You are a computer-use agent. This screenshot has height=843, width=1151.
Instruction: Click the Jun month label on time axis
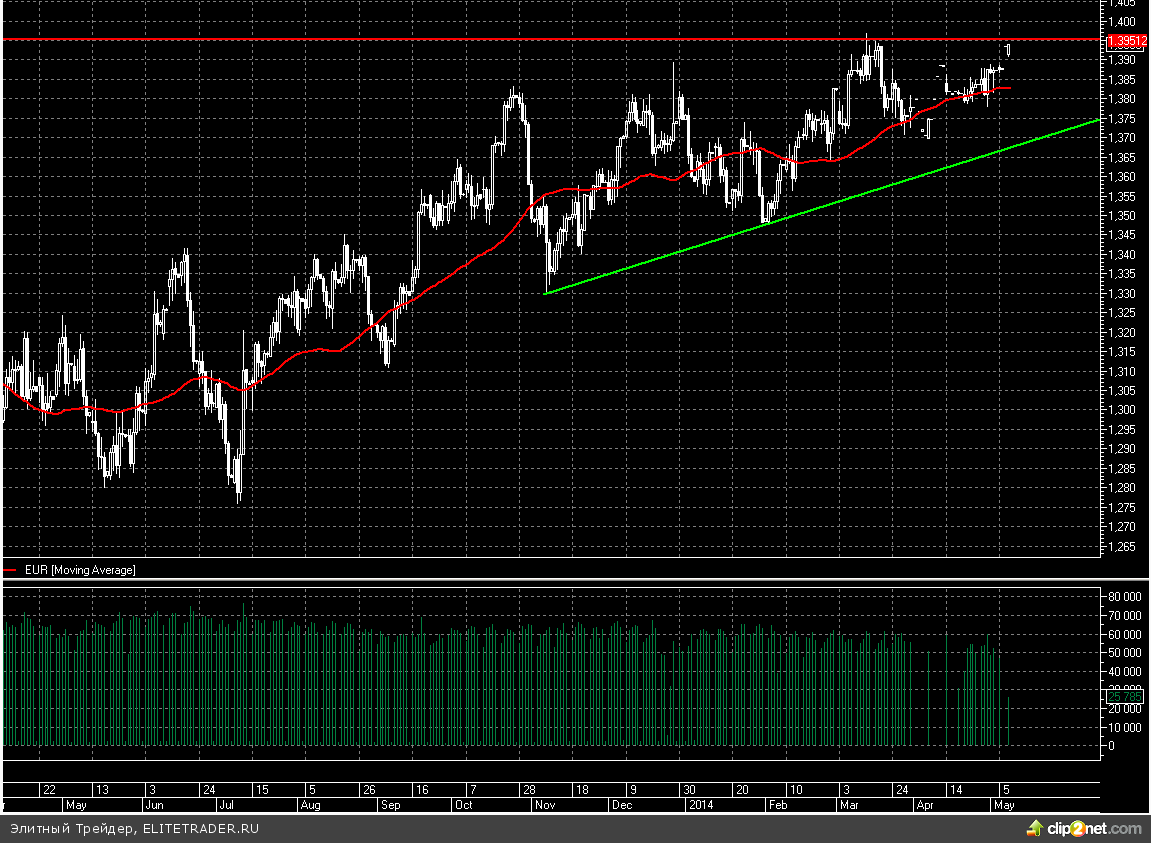155,804
